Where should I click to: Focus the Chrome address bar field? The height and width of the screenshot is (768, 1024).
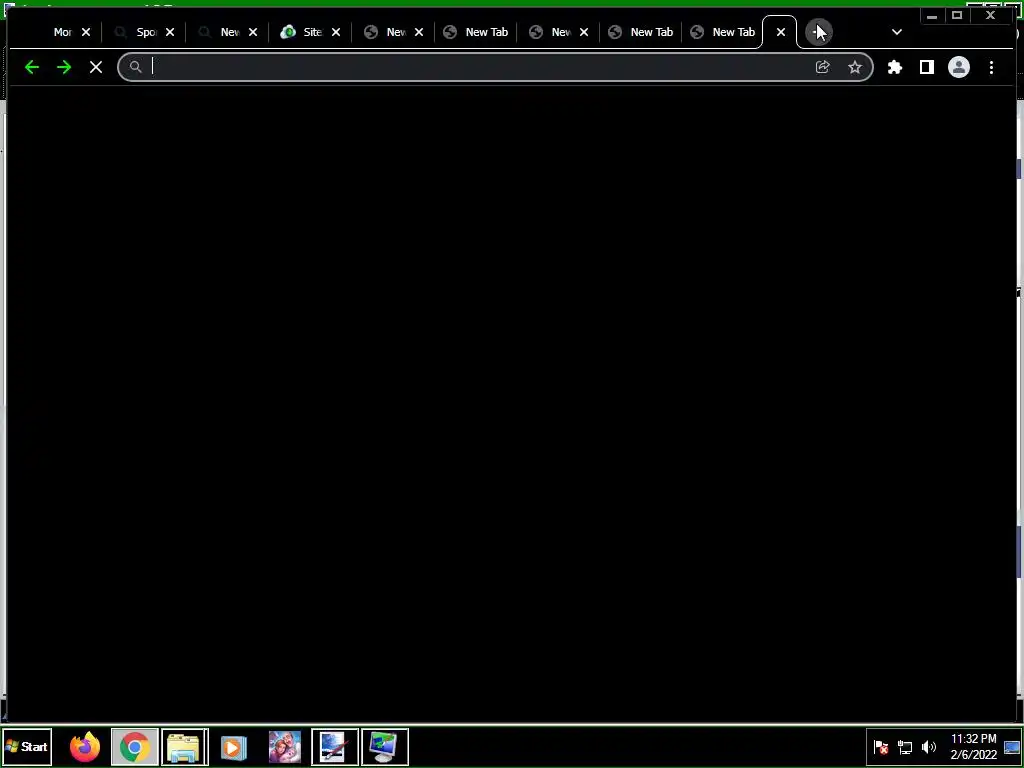click(x=495, y=67)
